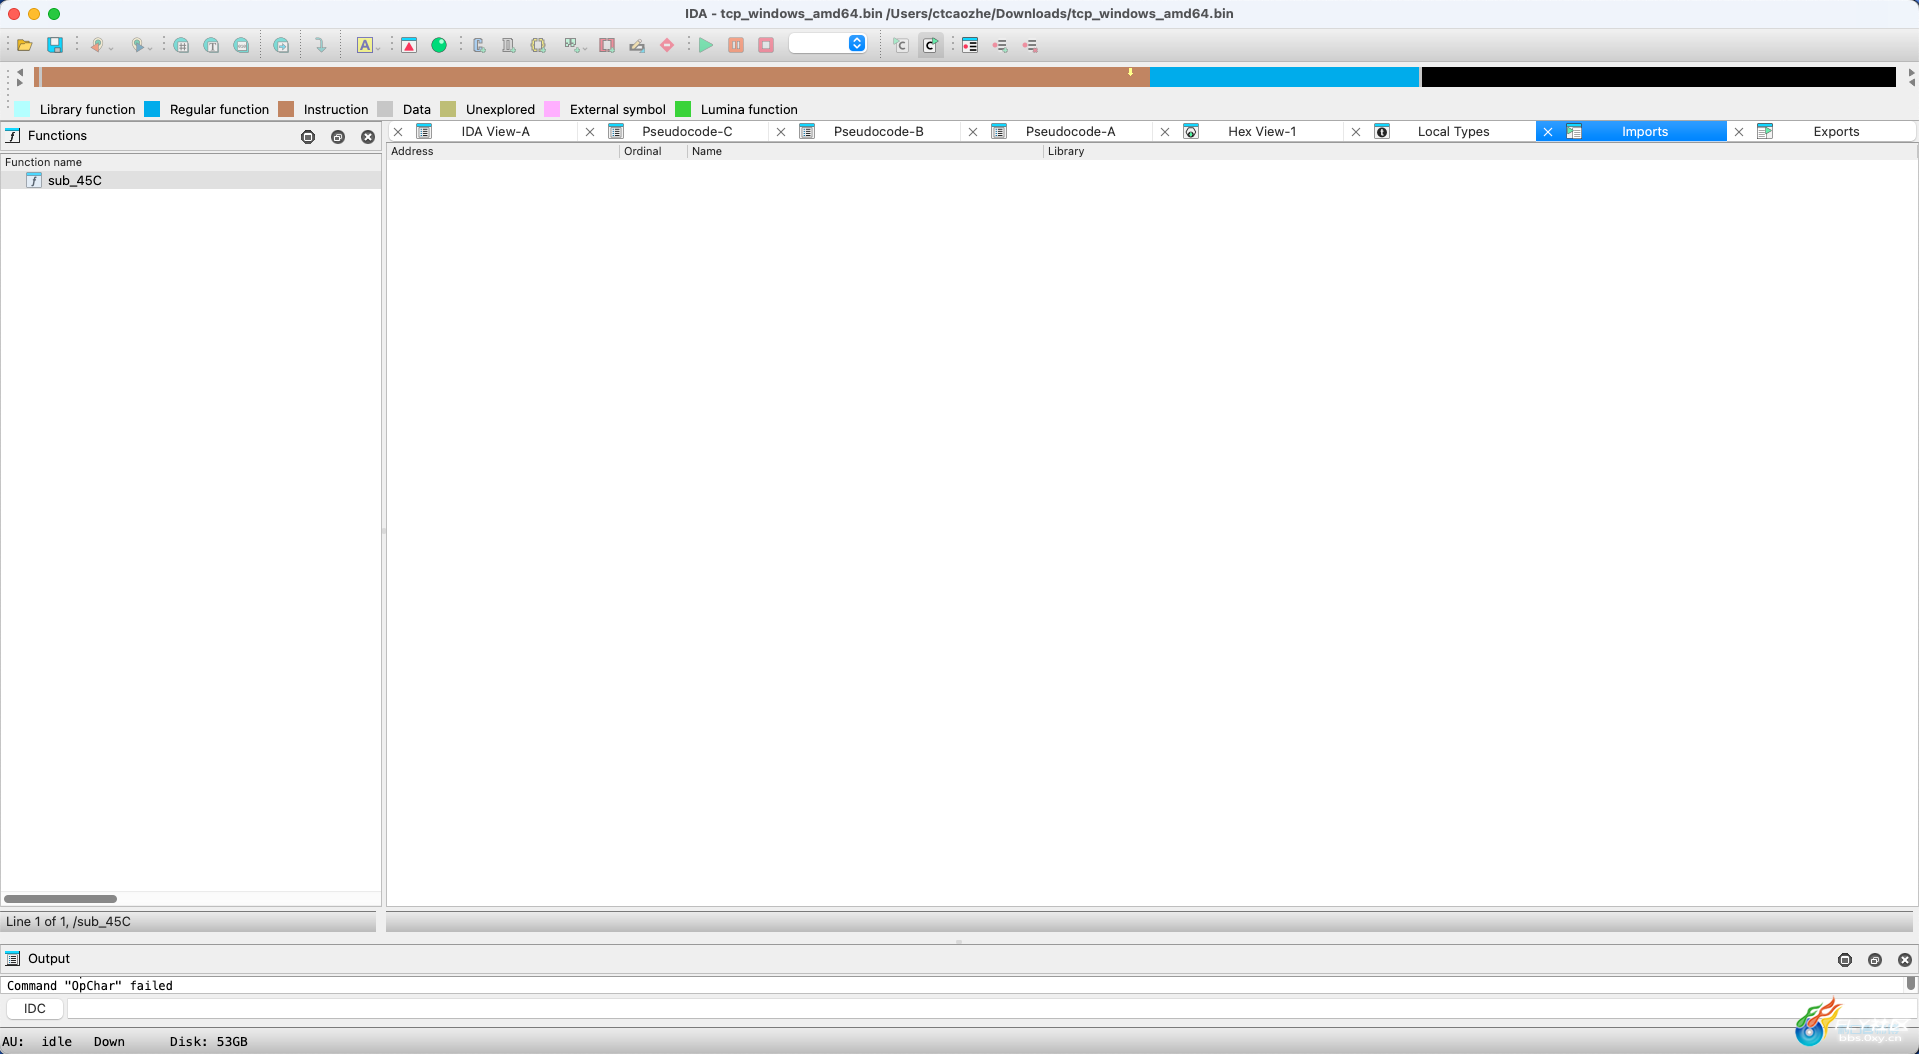Switch to the Pseudocode-A tab
The height and width of the screenshot is (1054, 1919).
coord(1070,131)
